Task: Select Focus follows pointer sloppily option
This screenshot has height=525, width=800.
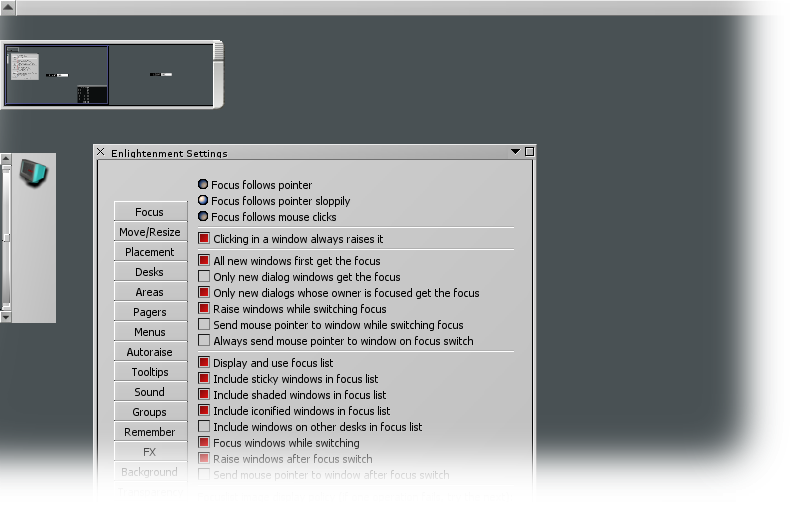Action: coord(203,200)
